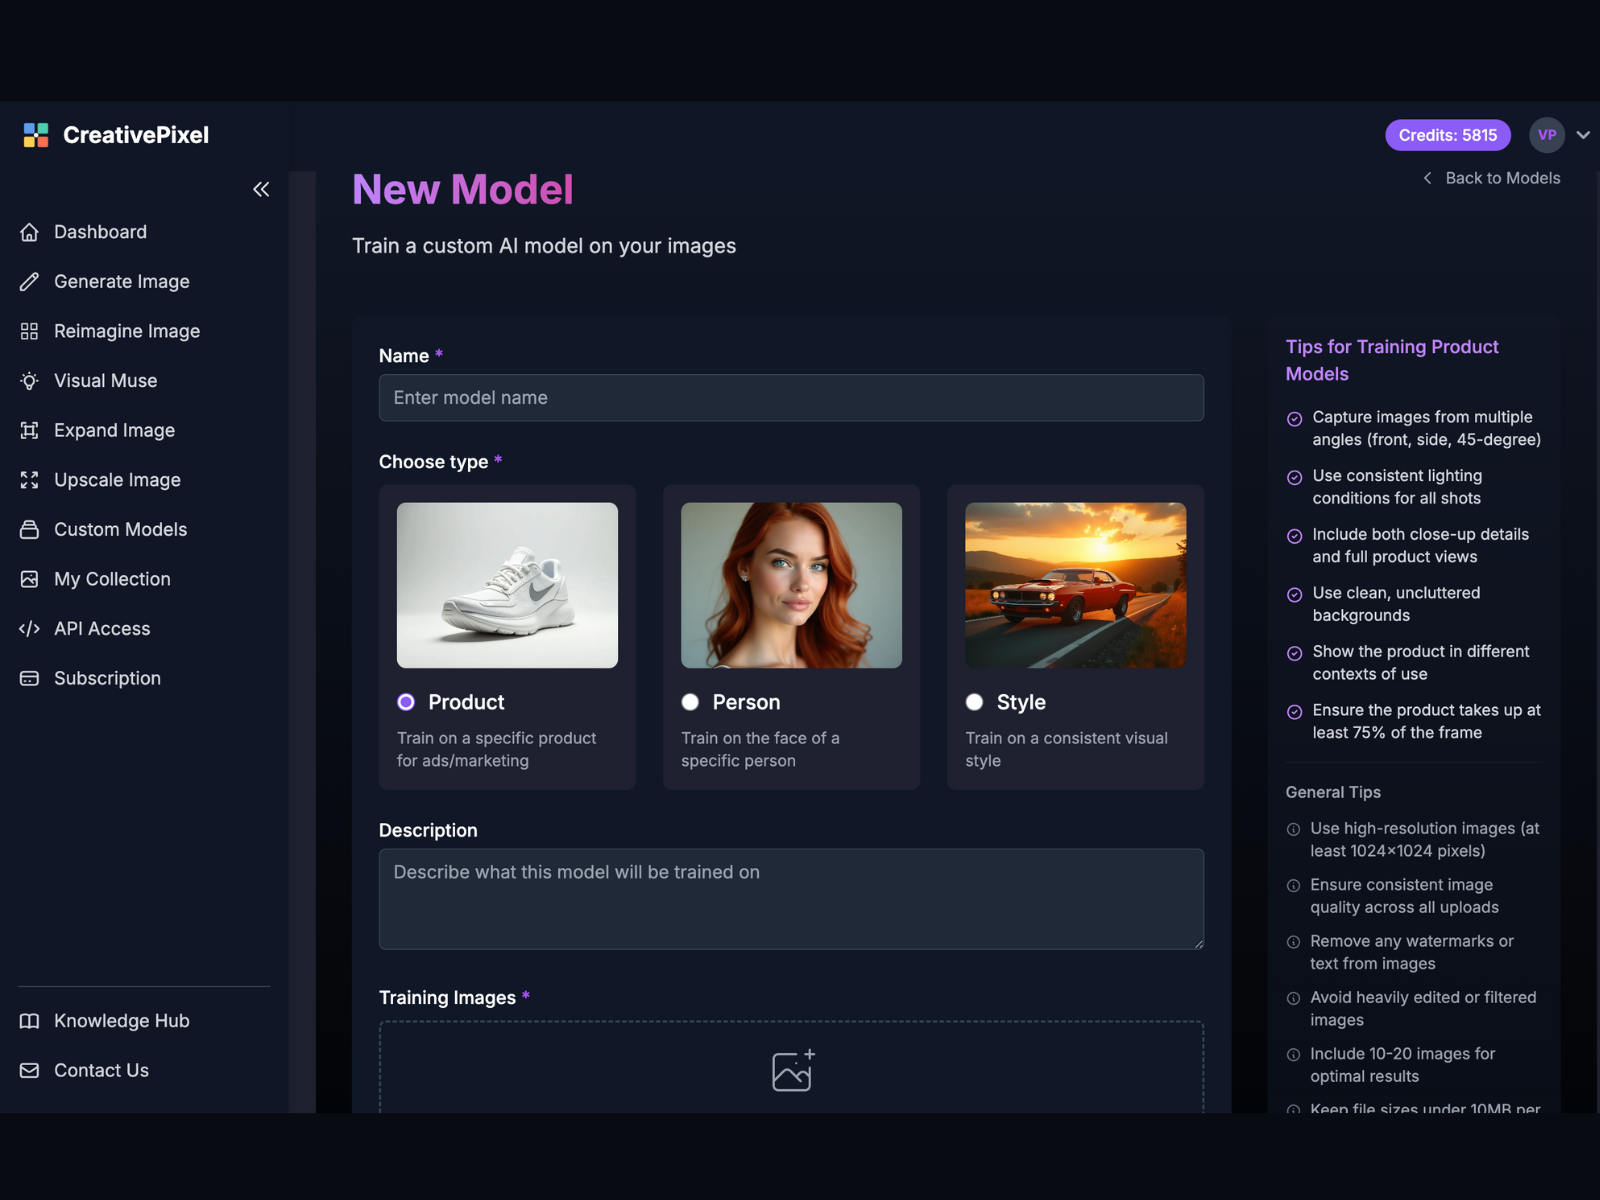This screenshot has height=1200, width=1600.
Task: Click the VP profile avatar
Action: coord(1546,135)
